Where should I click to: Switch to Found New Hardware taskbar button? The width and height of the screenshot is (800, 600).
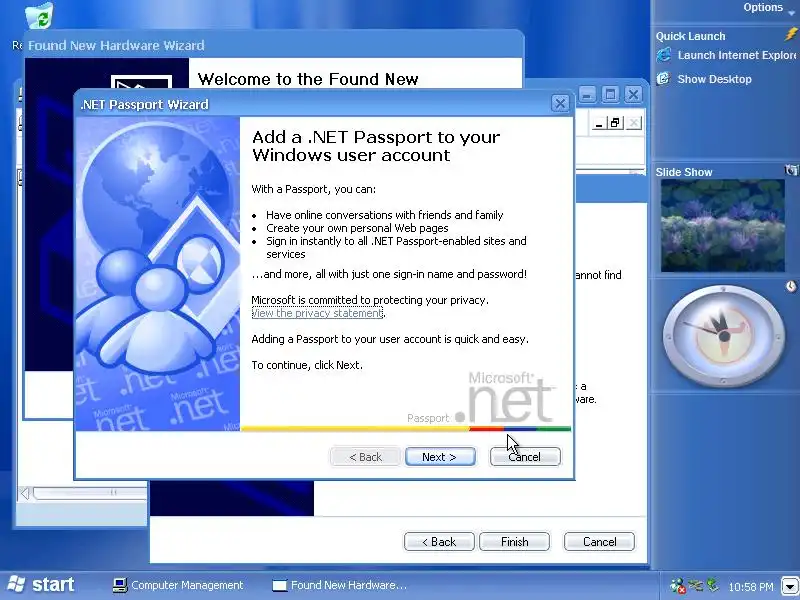340,585
